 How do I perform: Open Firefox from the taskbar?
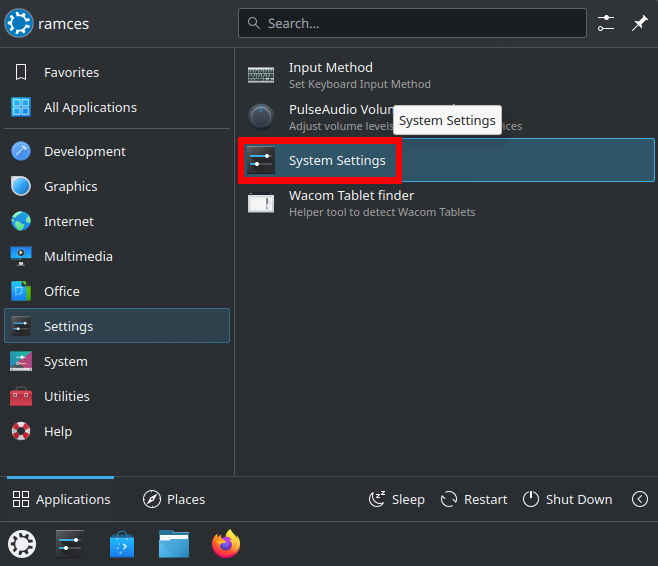[x=226, y=544]
